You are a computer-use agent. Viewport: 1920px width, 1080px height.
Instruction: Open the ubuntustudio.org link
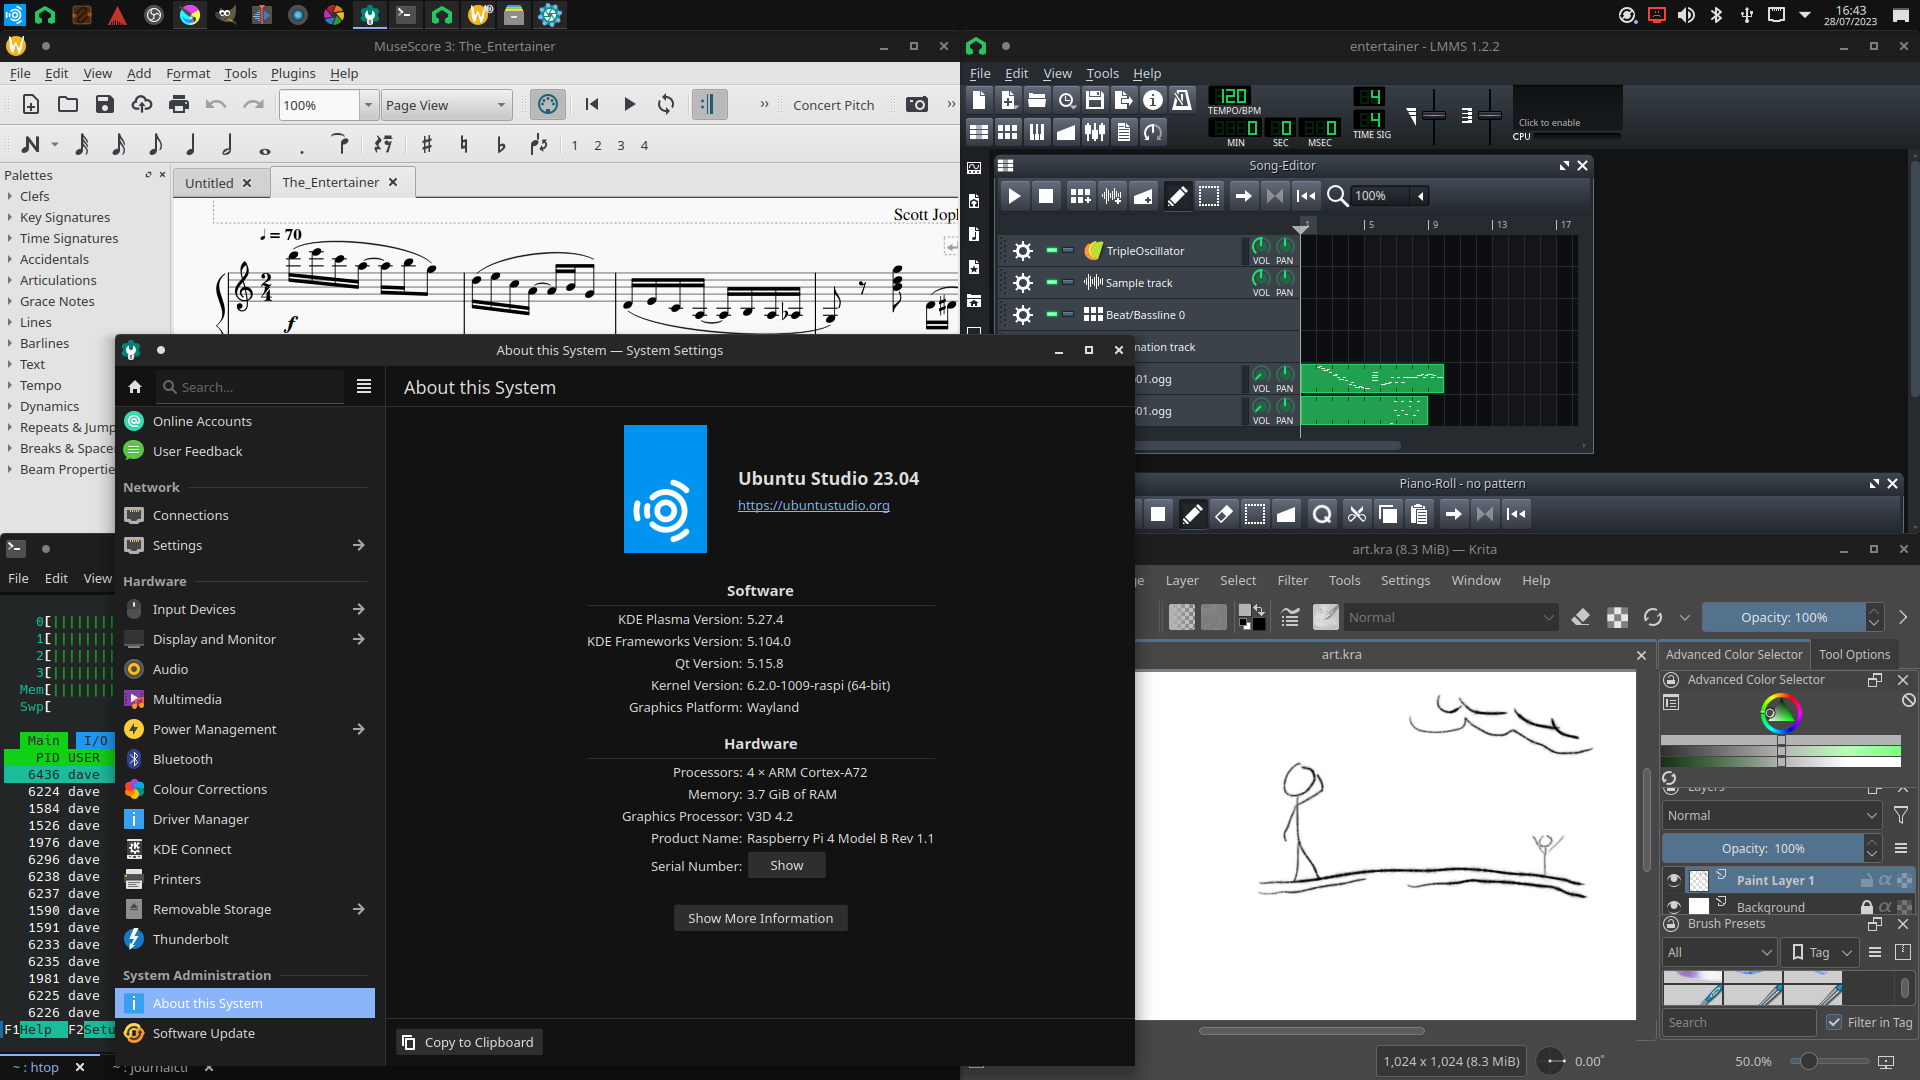[814, 505]
